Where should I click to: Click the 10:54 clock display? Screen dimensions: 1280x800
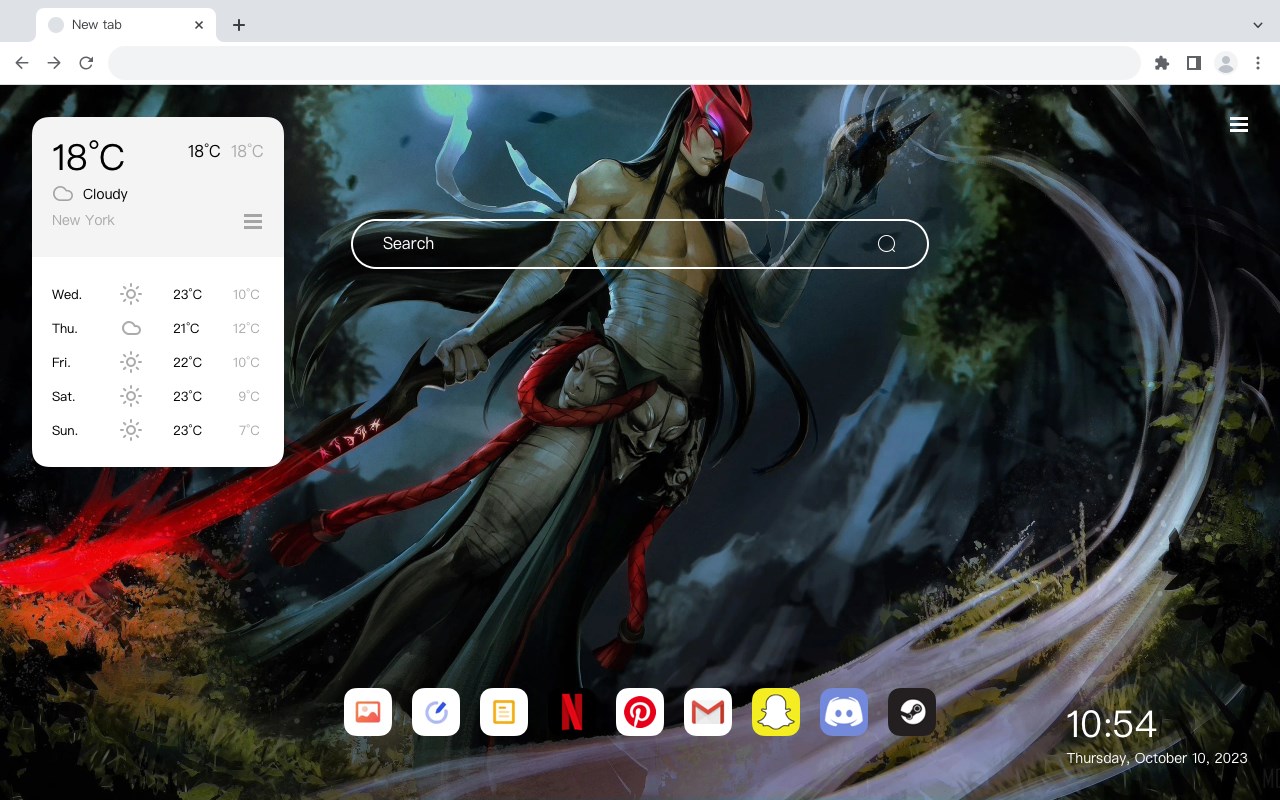[x=1111, y=724]
